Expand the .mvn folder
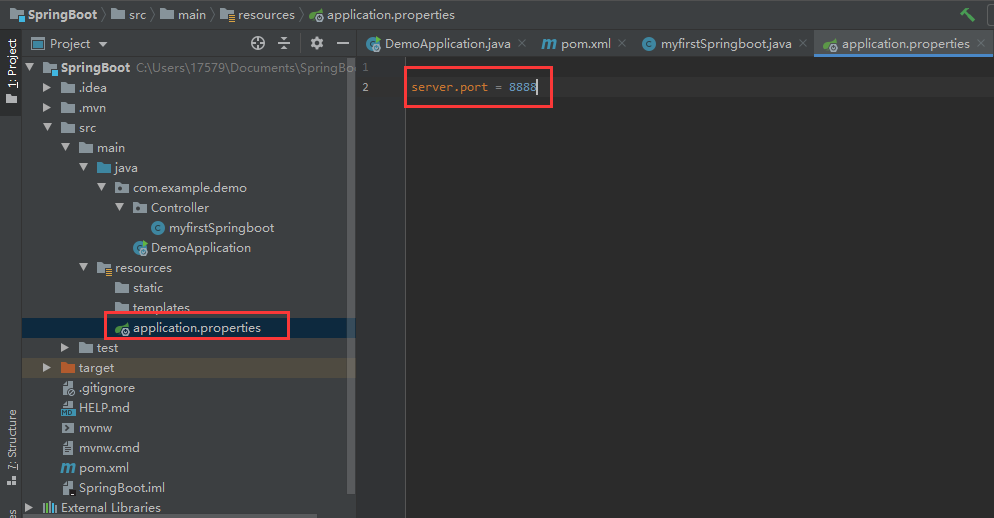 pyautogui.click(x=47, y=108)
